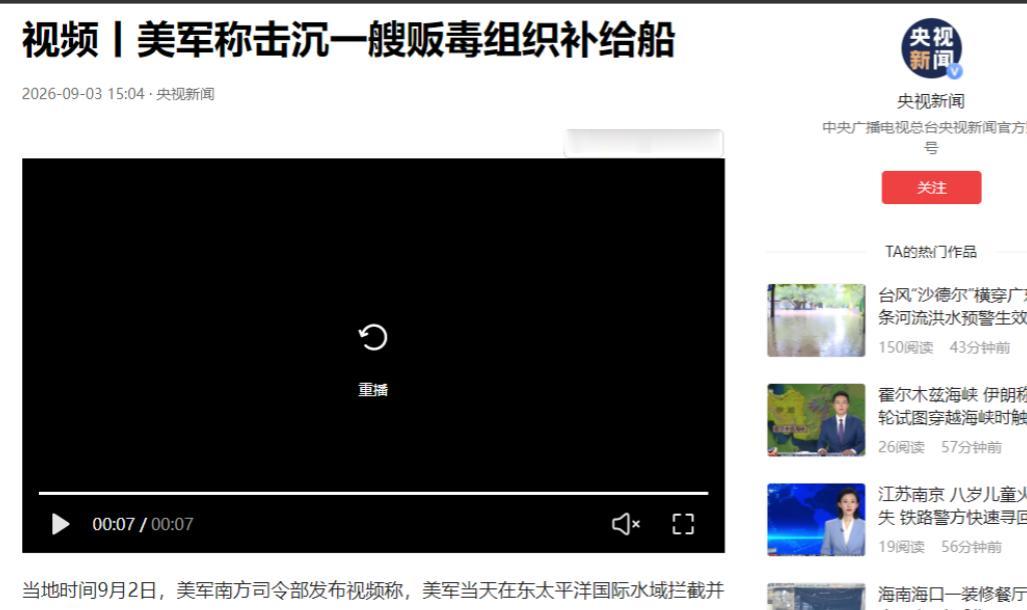Open the 央视新闻 account name link
This screenshot has width=1027, height=610.
pos(931,101)
